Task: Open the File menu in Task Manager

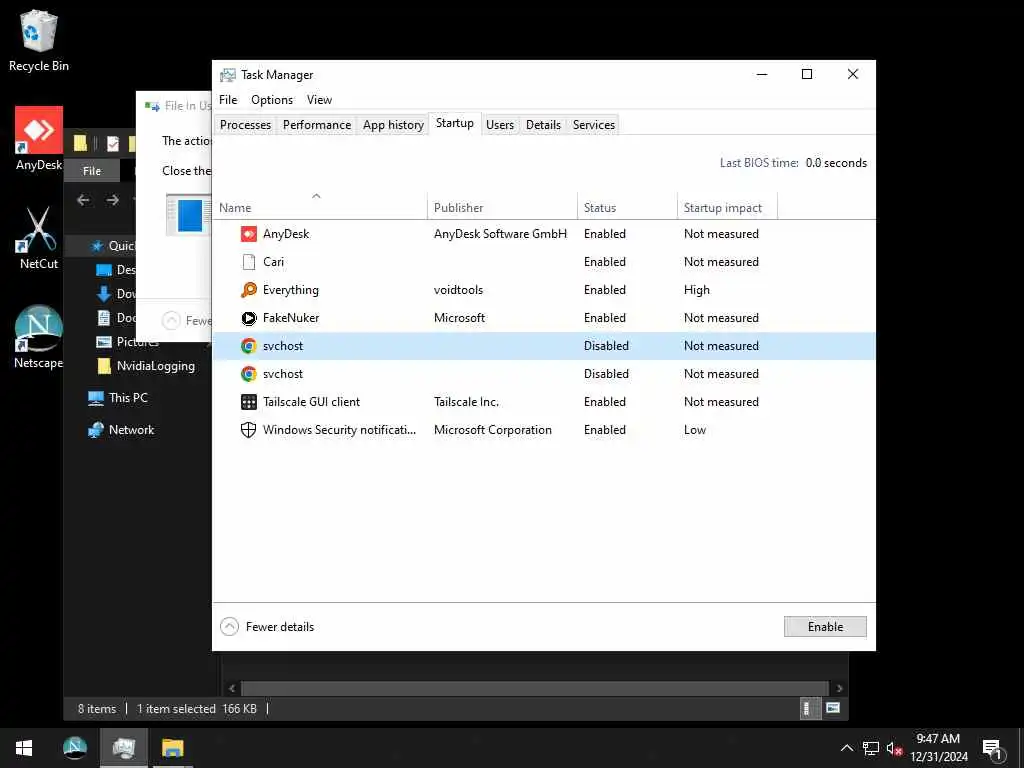Action: (228, 100)
